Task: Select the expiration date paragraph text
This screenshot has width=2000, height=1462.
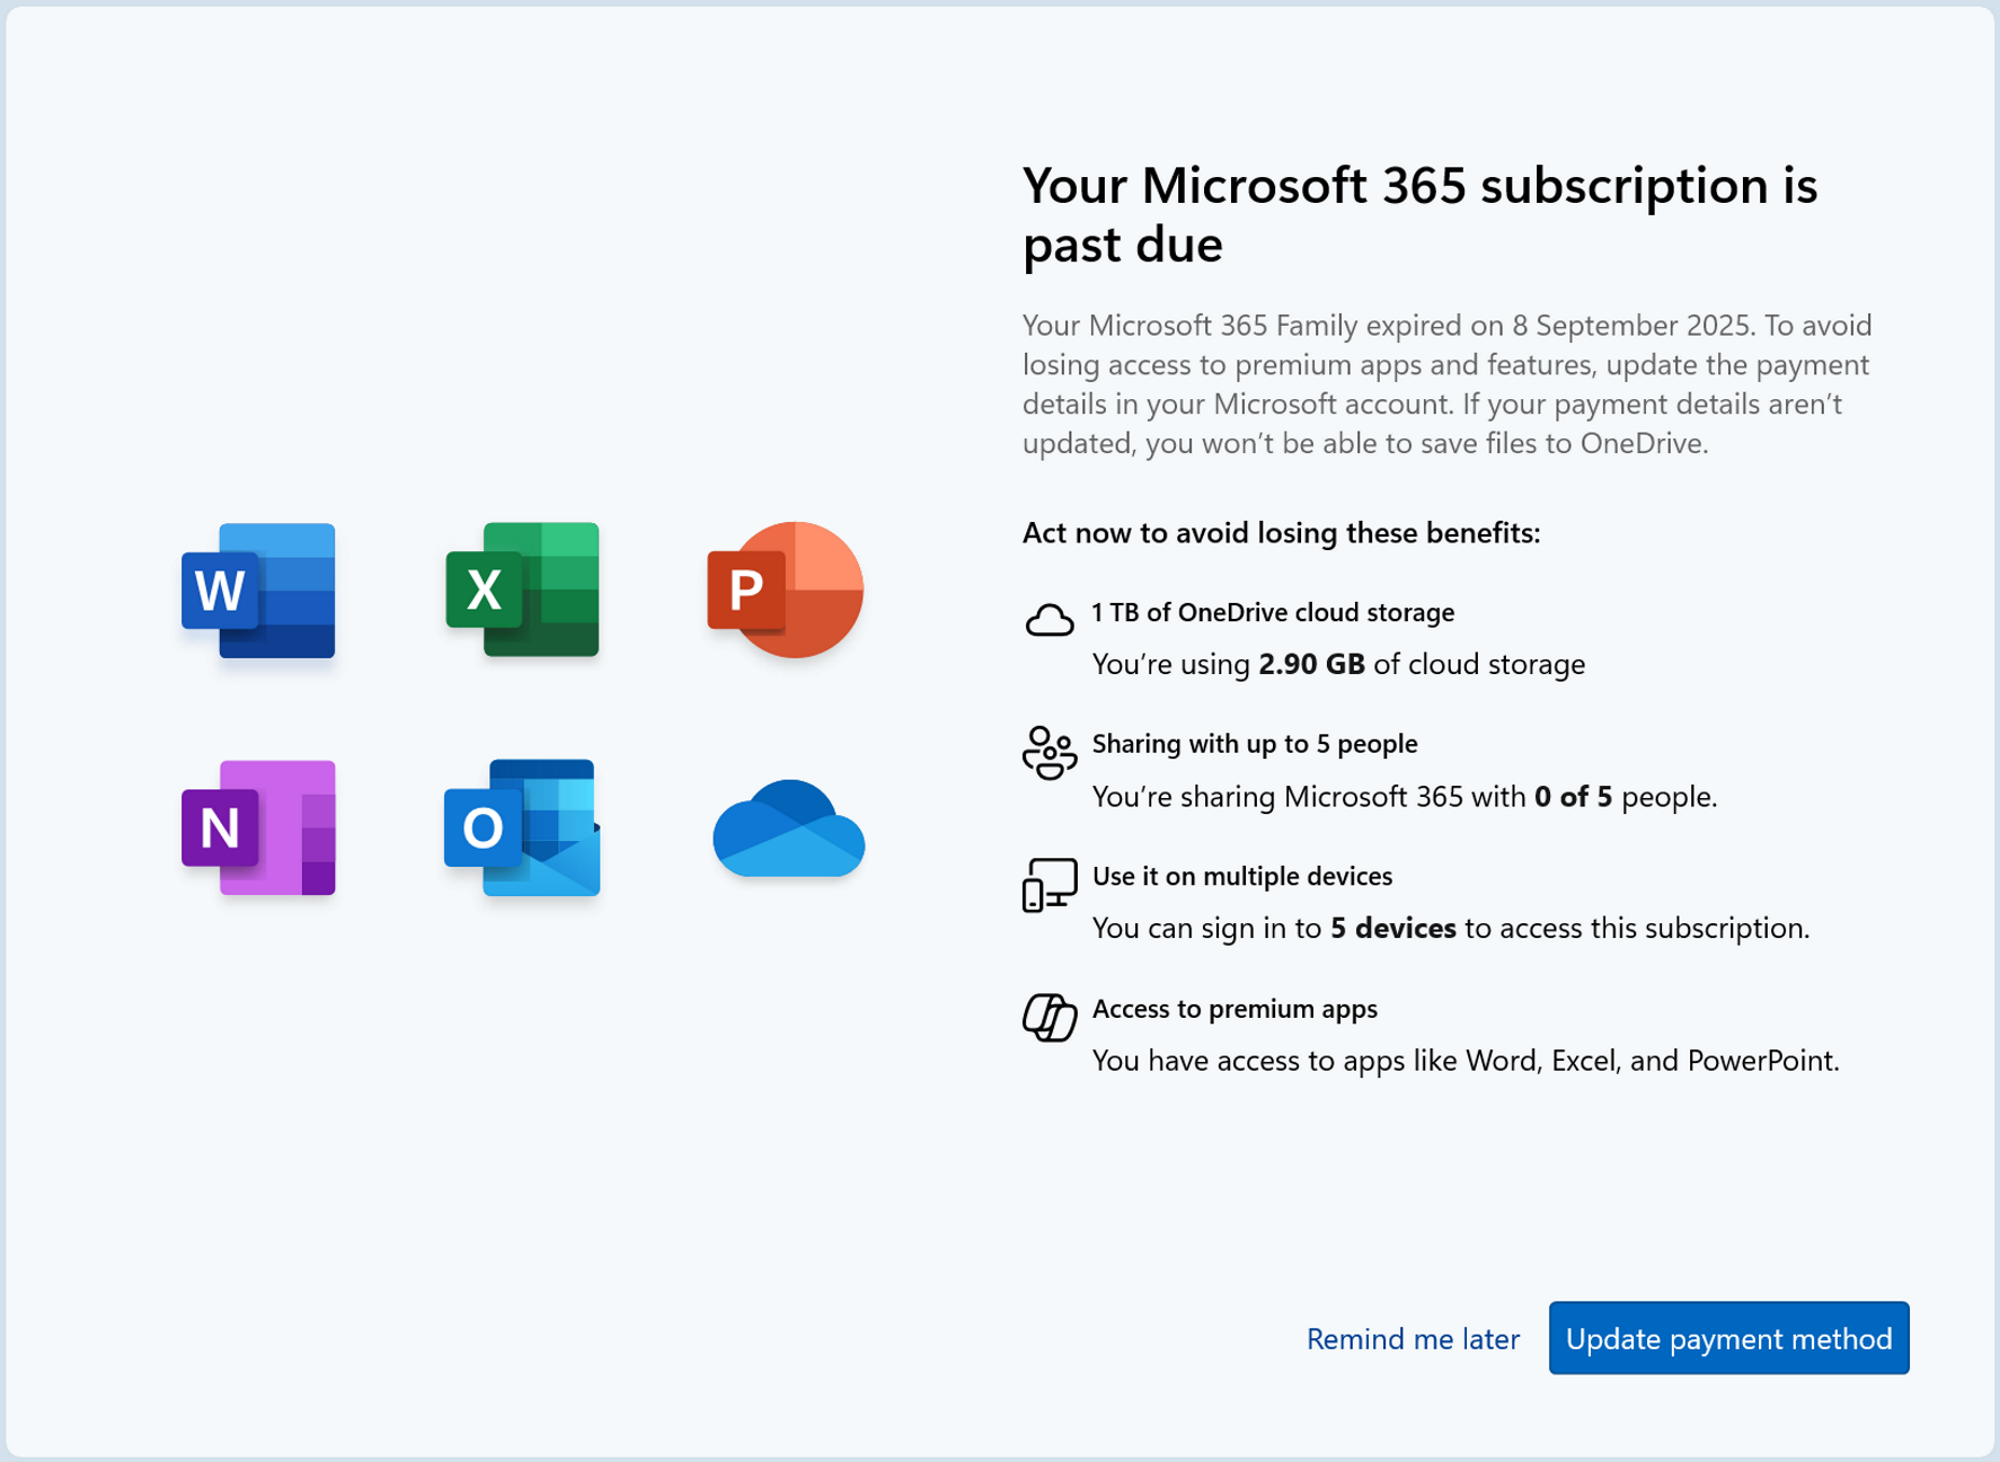Action: click(x=1445, y=384)
